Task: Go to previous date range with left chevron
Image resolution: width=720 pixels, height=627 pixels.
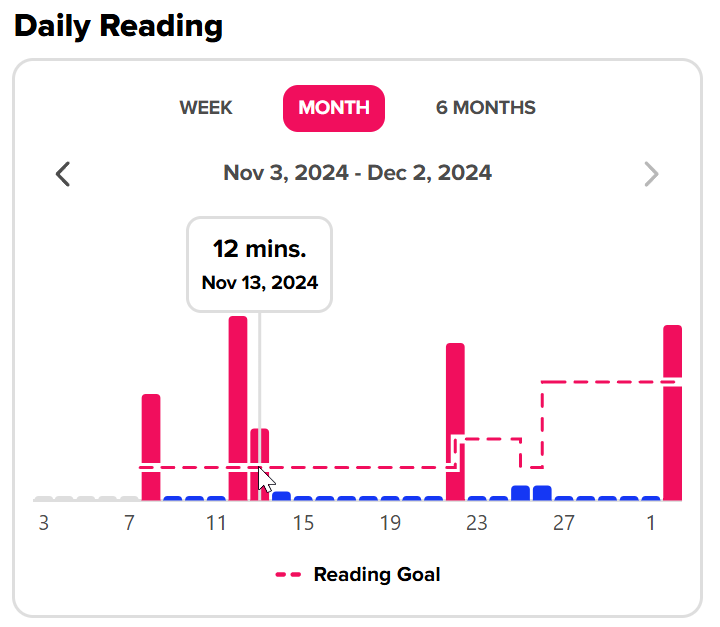Action: pyautogui.click(x=63, y=174)
